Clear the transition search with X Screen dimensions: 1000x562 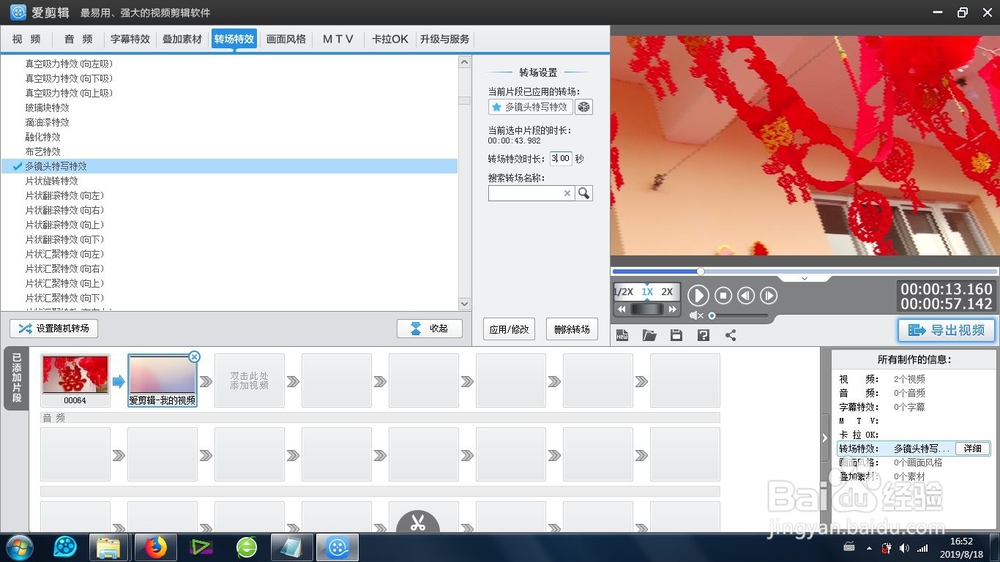[x=567, y=193]
